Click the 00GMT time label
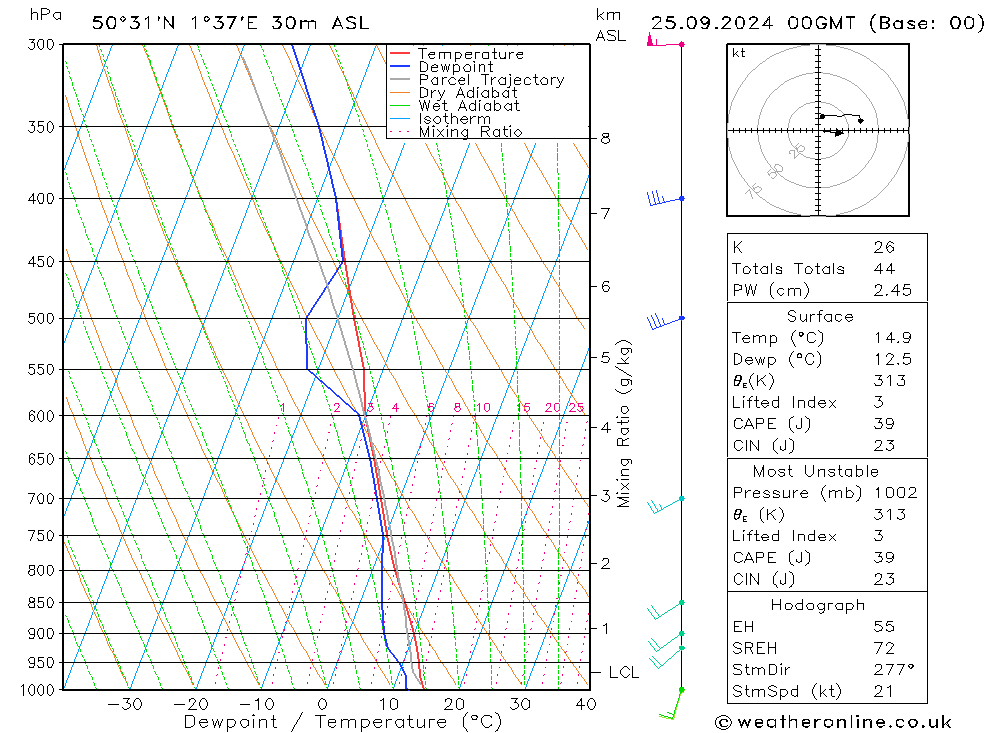This screenshot has width=1000, height=733. (821, 23)
